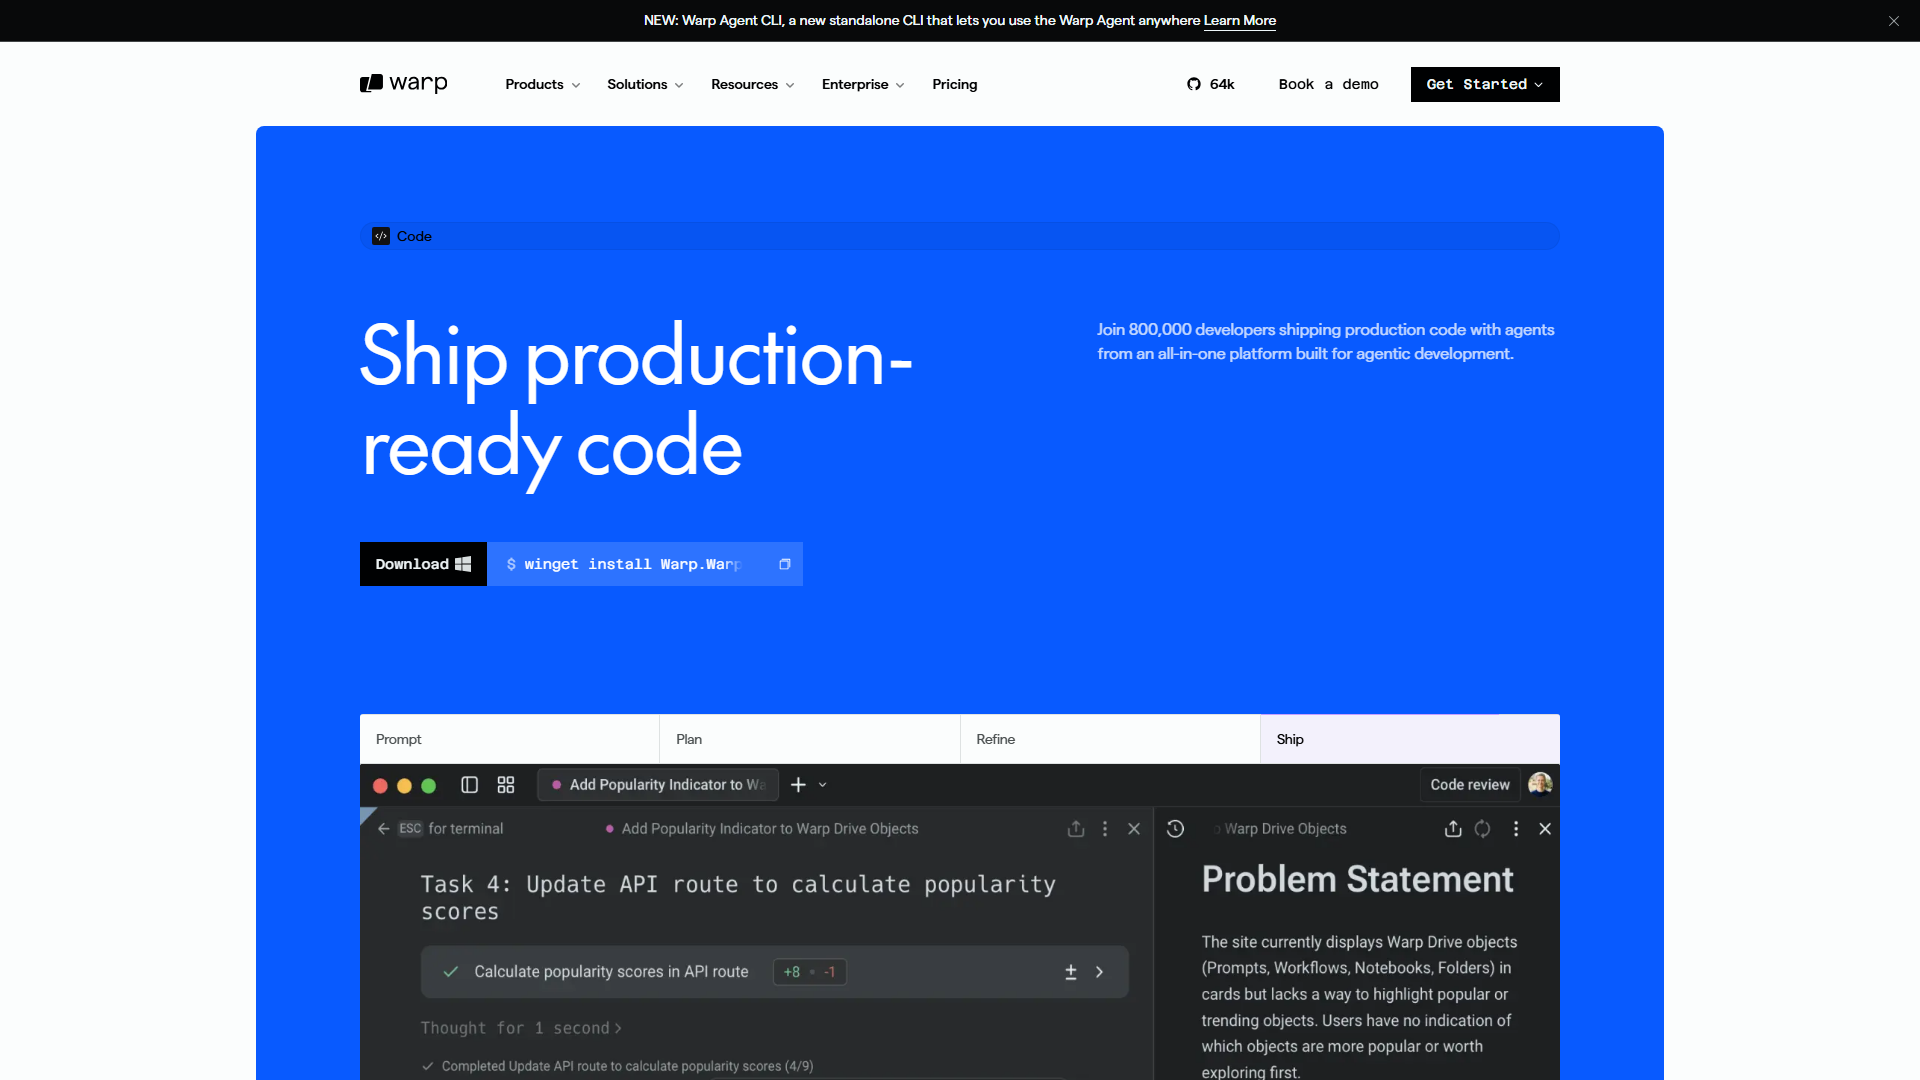Expand the Products dropdown menu
1920x1080 pixels.
542,84
